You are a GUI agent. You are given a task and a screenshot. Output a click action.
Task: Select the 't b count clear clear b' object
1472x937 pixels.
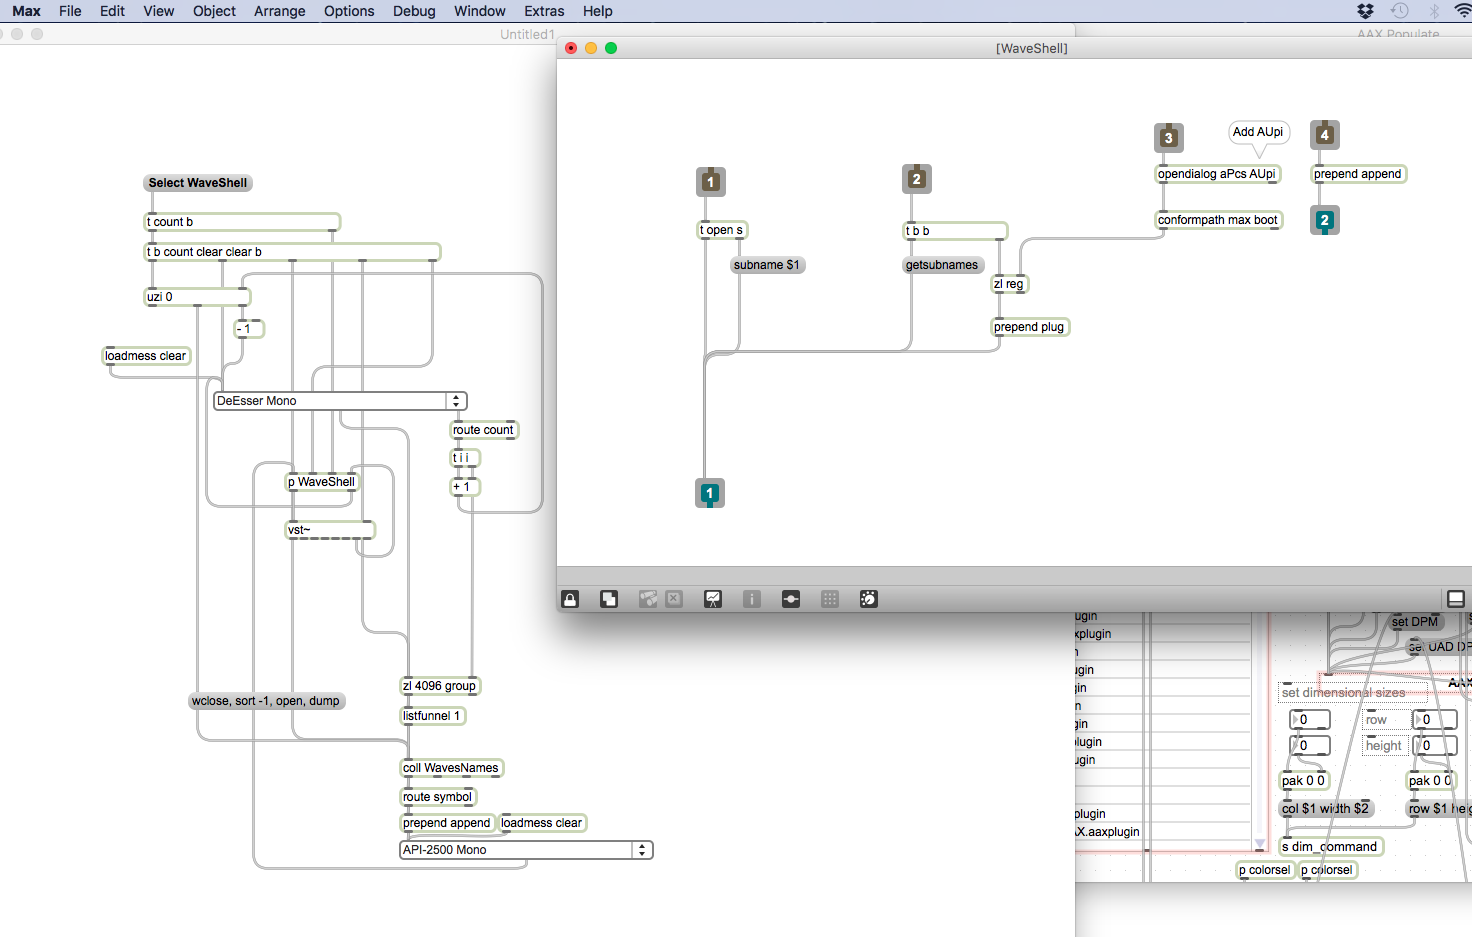pyautogui.click(x=292, y=252)
